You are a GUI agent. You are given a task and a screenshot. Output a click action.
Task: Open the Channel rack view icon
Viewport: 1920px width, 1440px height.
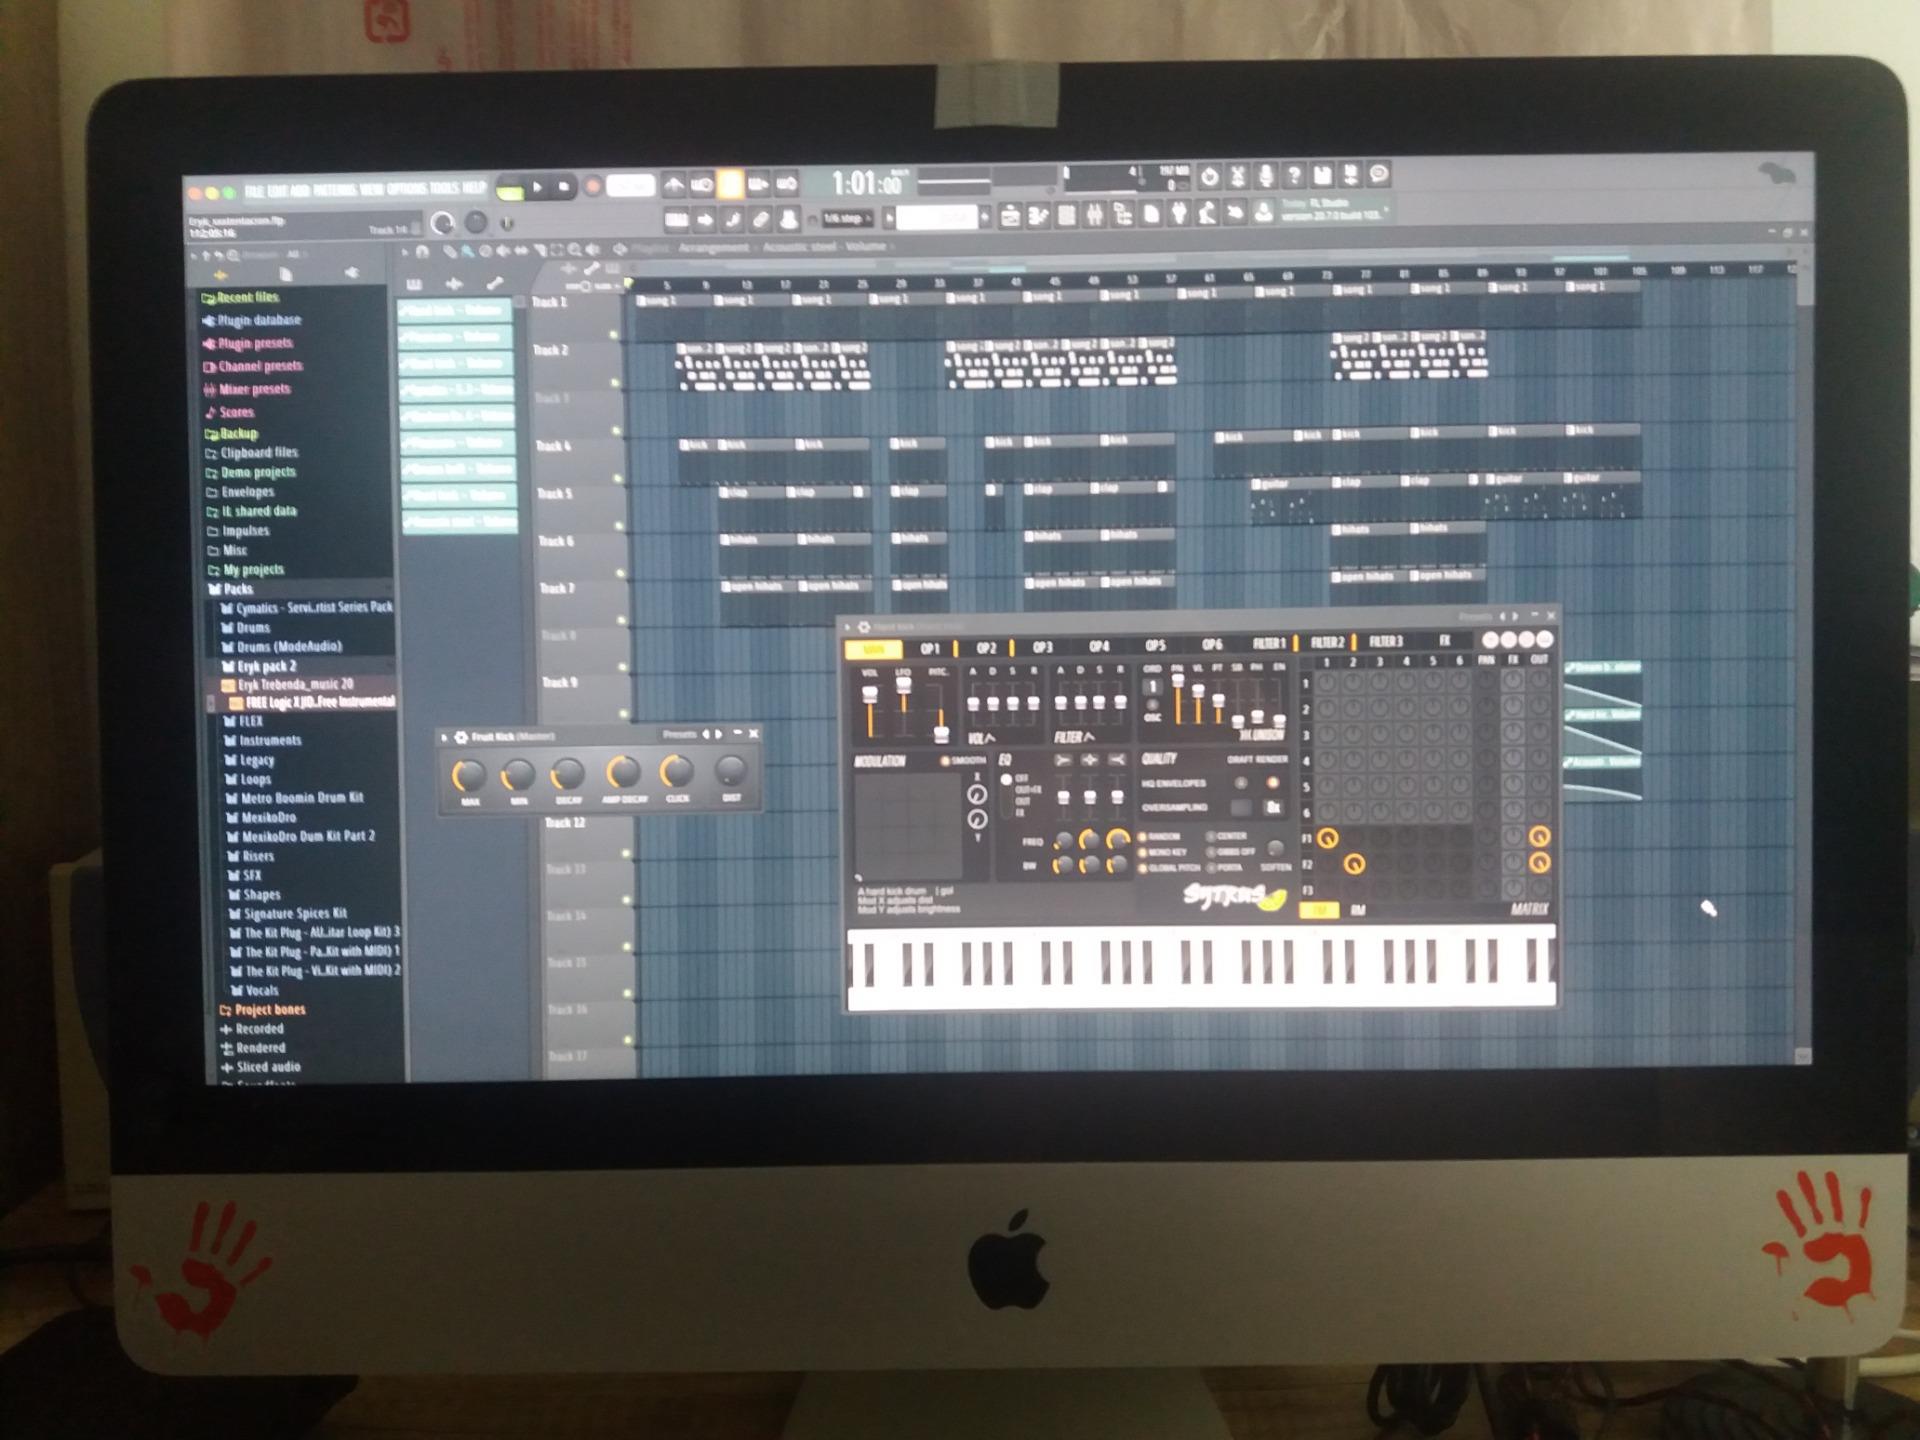pyautogui.click(x=1066, y=216)
